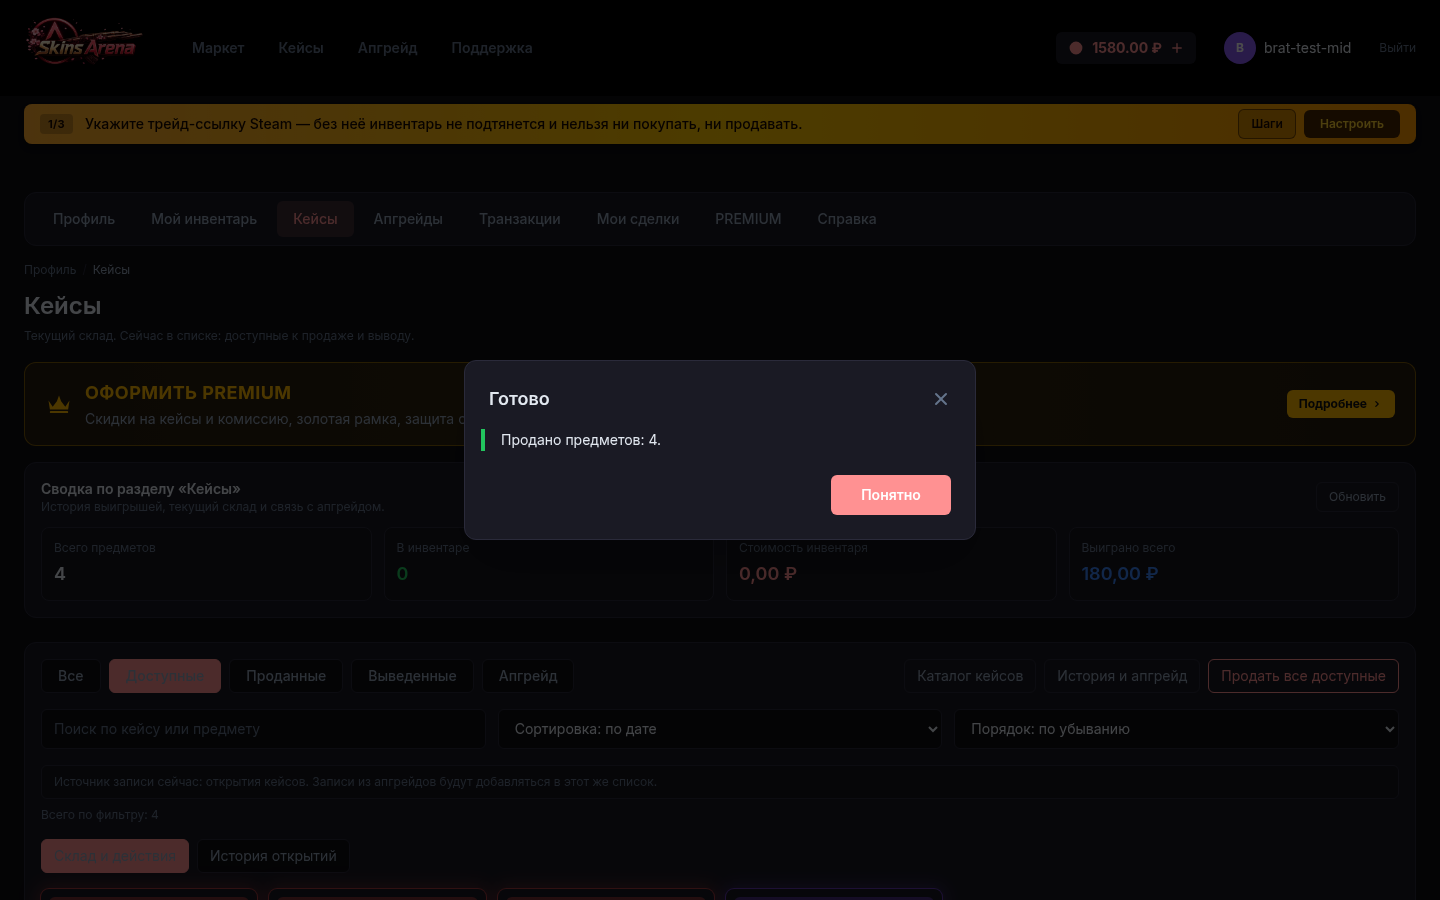Open the PREMIUM tab
This screenshot has width=1440, height=900.
[x=748, y=219]
